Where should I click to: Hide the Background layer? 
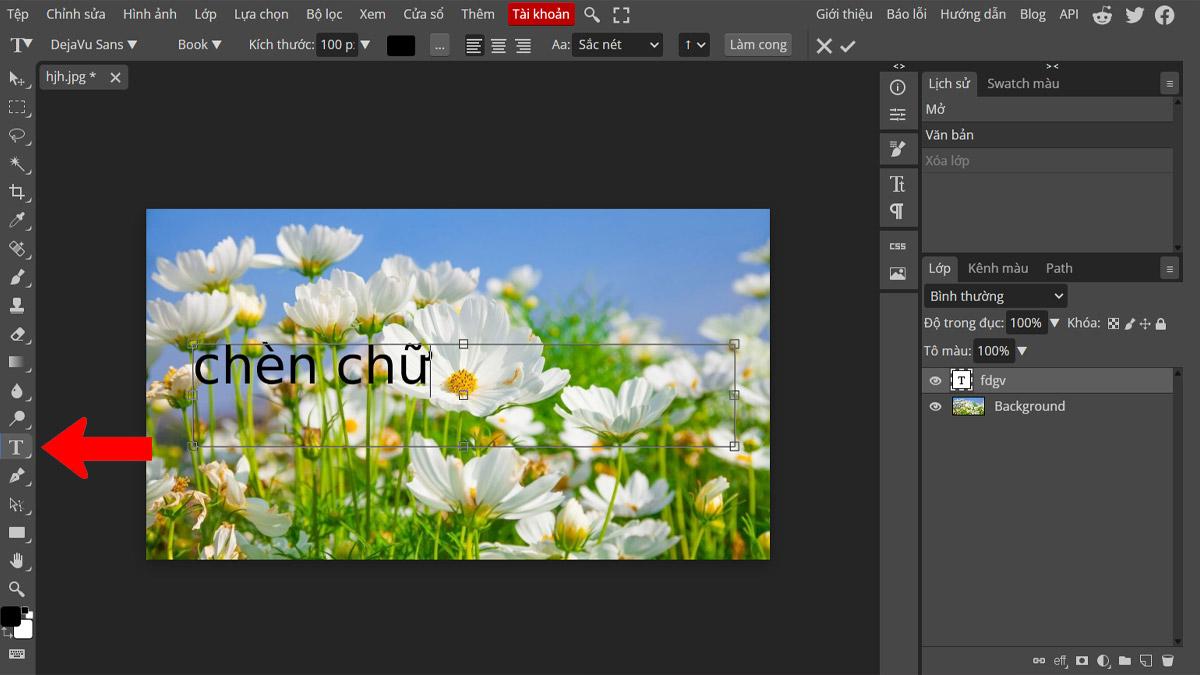coord(935,407)
